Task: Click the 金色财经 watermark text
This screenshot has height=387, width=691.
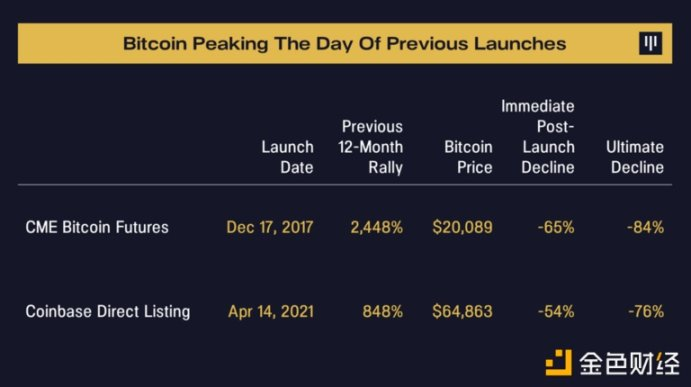Action: coord(629,363)
